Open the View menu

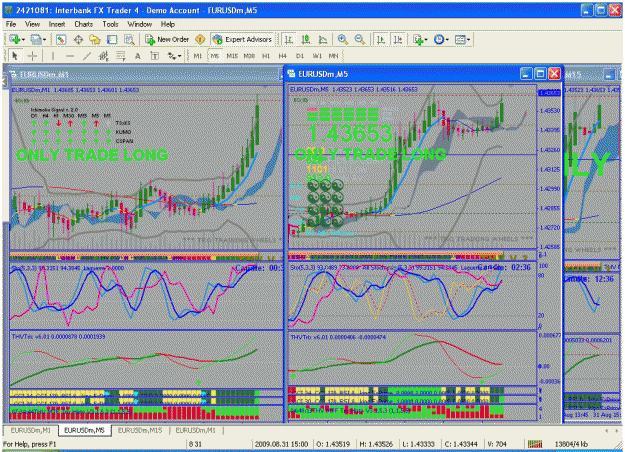(32, 24)
